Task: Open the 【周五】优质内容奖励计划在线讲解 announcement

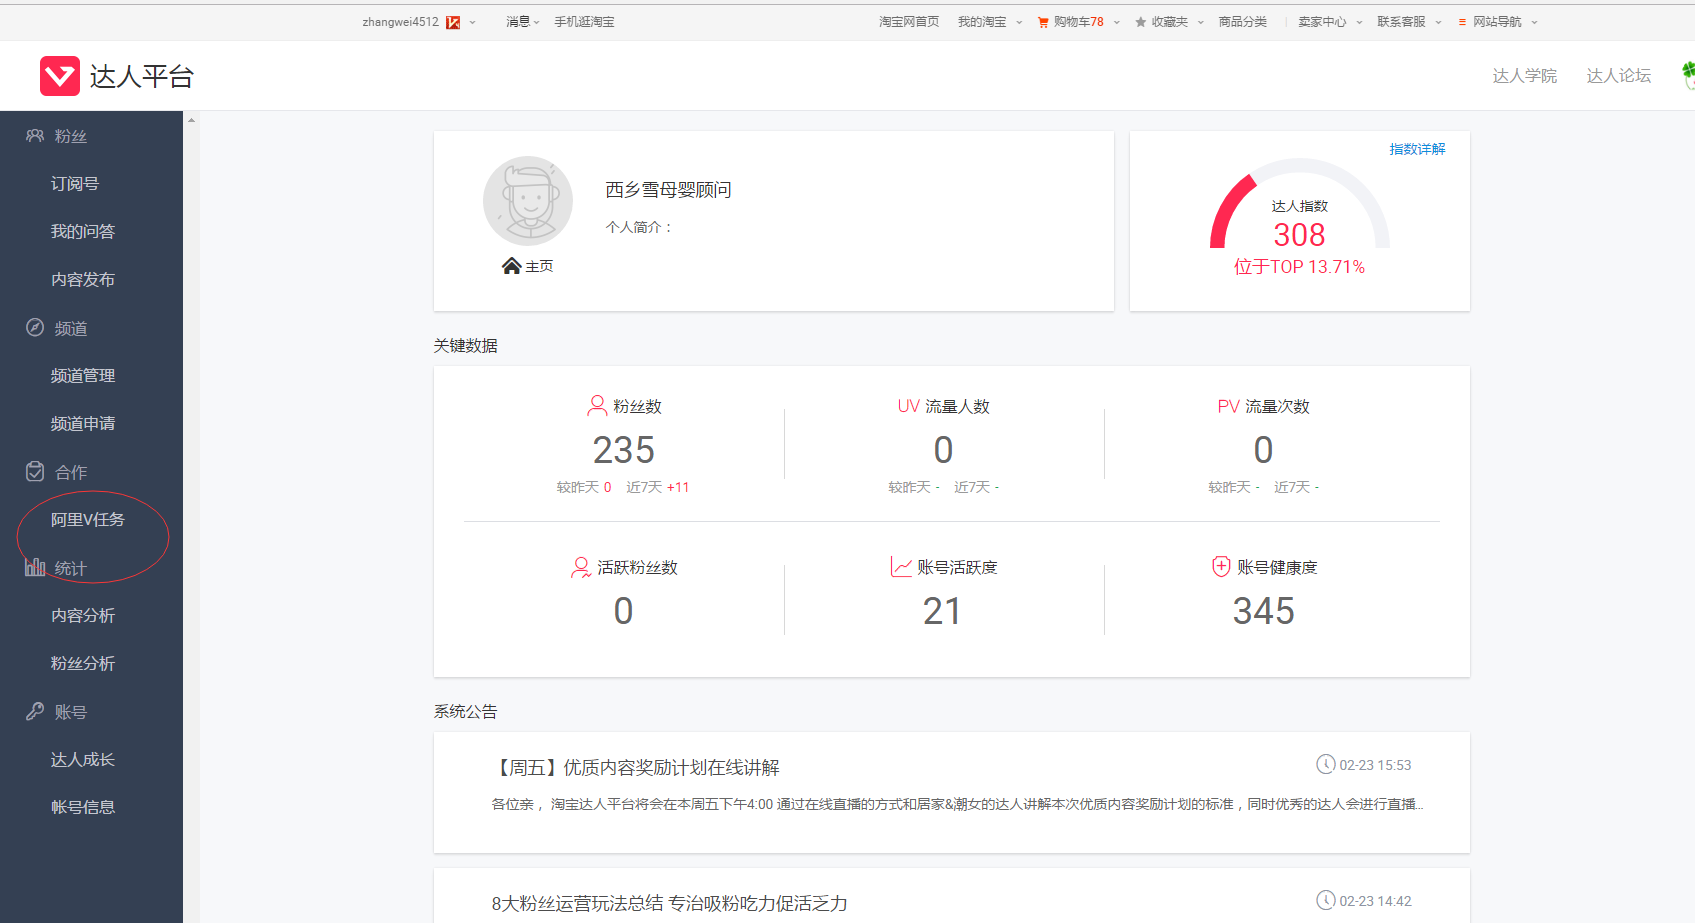Action: click(636, 767)
